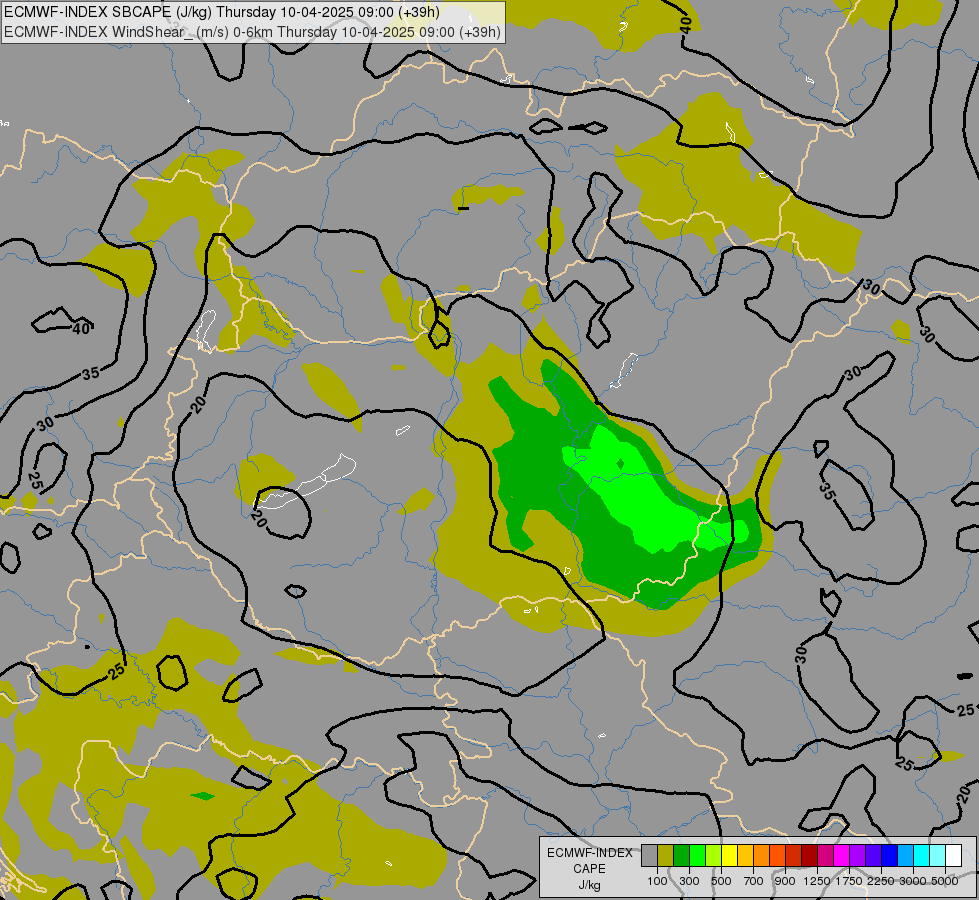Select the bright green legend swatch after 300
979x900 pixels.
click(x=697, y=856)
